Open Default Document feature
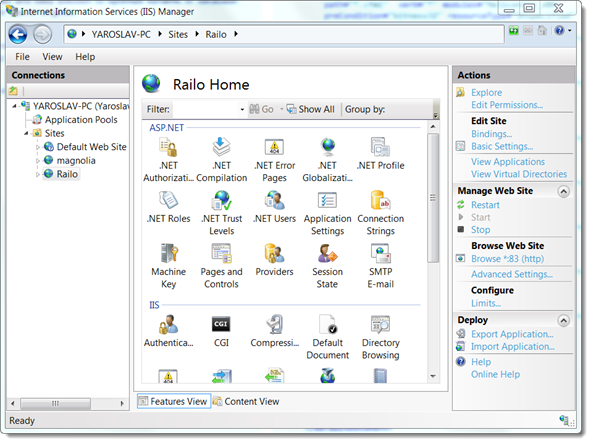The image size is (591, 443). coord(328,337)
